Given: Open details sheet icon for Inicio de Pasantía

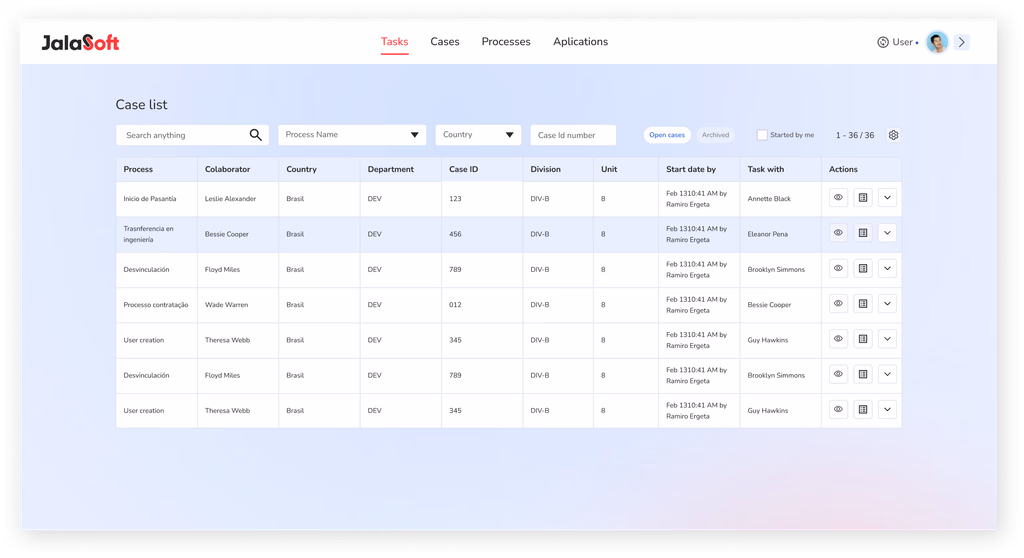Looking at the screenshot, I should (863, 197).
